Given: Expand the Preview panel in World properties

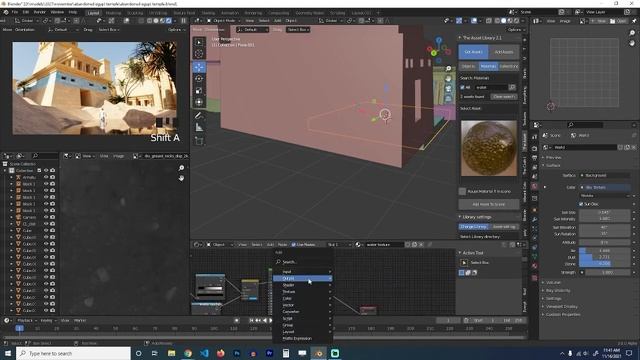Looking at the screenshot, I should tap(553, 157).
